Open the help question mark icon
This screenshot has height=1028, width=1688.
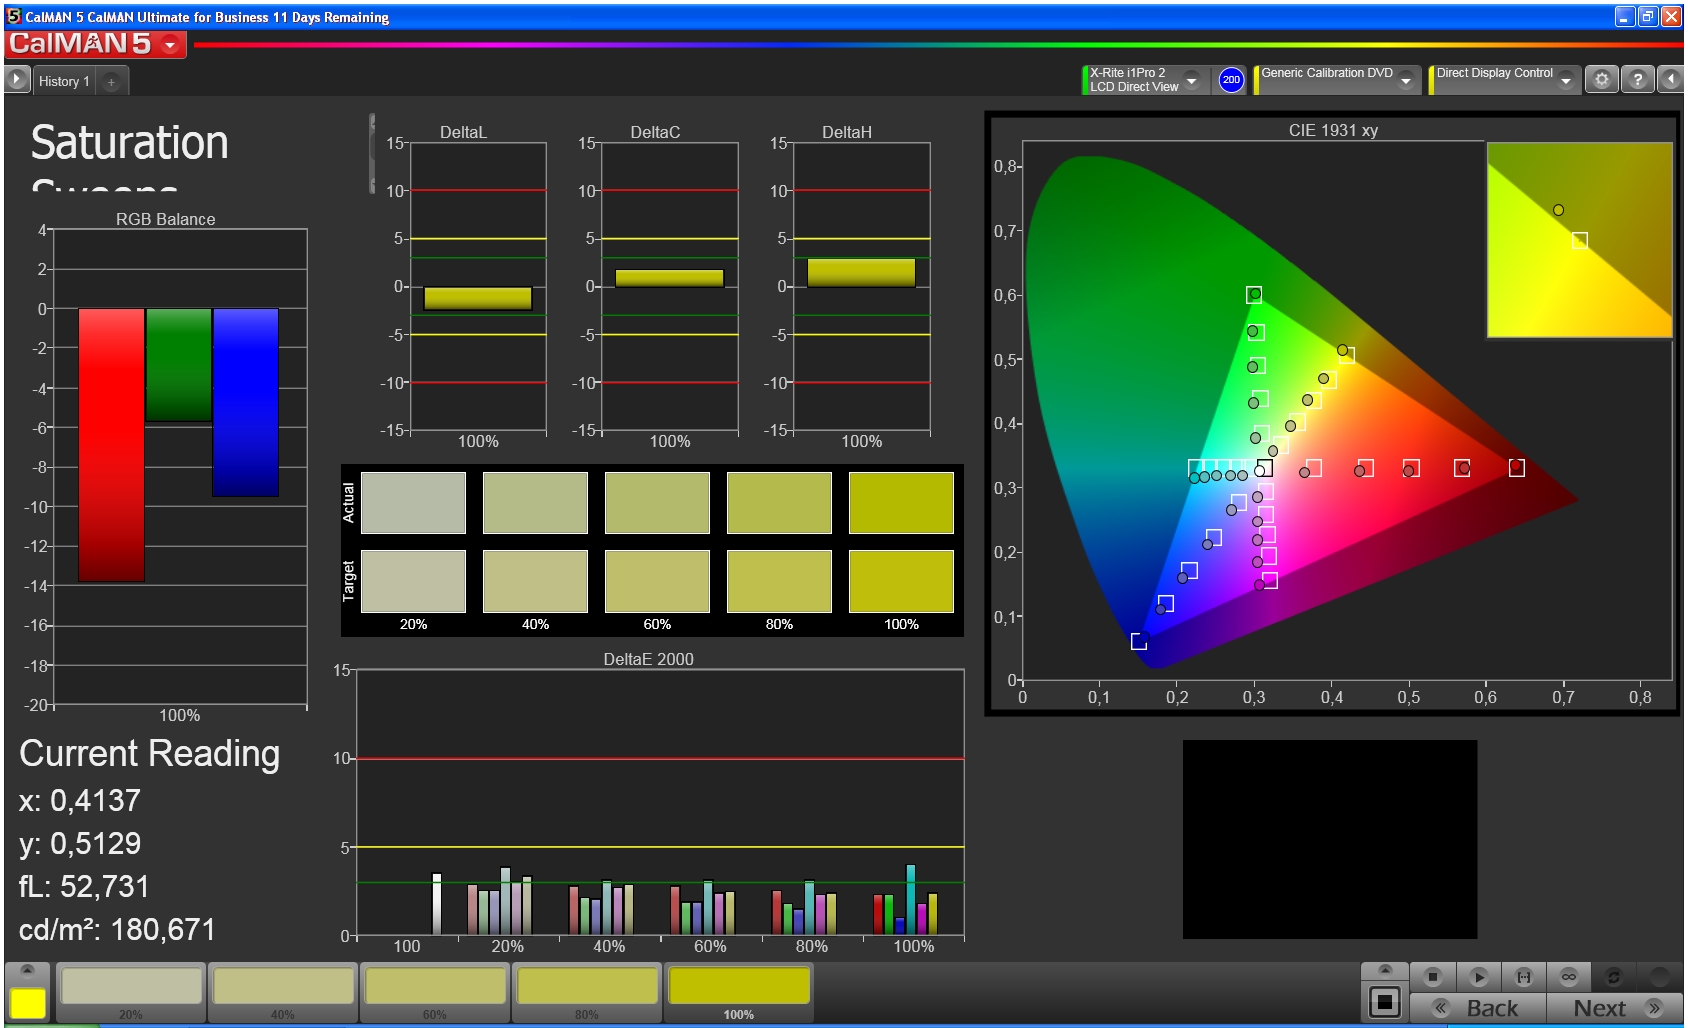coord(1637,80)
